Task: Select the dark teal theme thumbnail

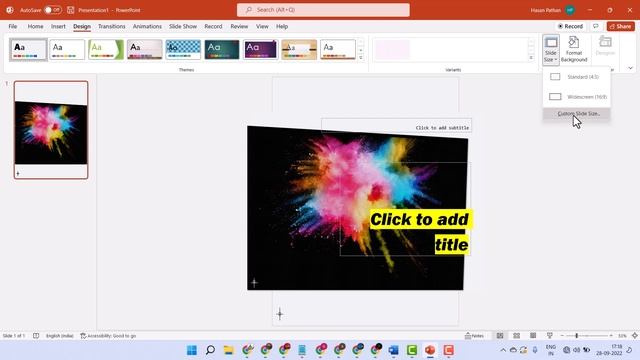Action: click(x=222, y=50)
